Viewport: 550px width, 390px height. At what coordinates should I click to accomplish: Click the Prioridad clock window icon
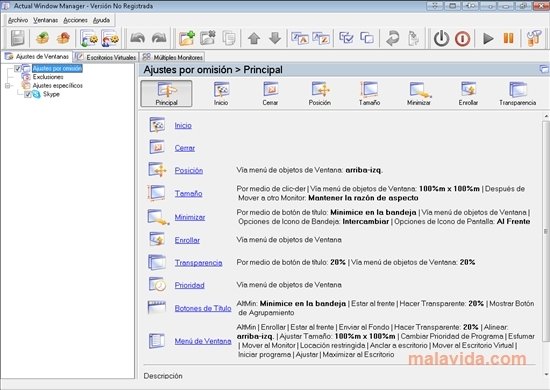point(157,284)
